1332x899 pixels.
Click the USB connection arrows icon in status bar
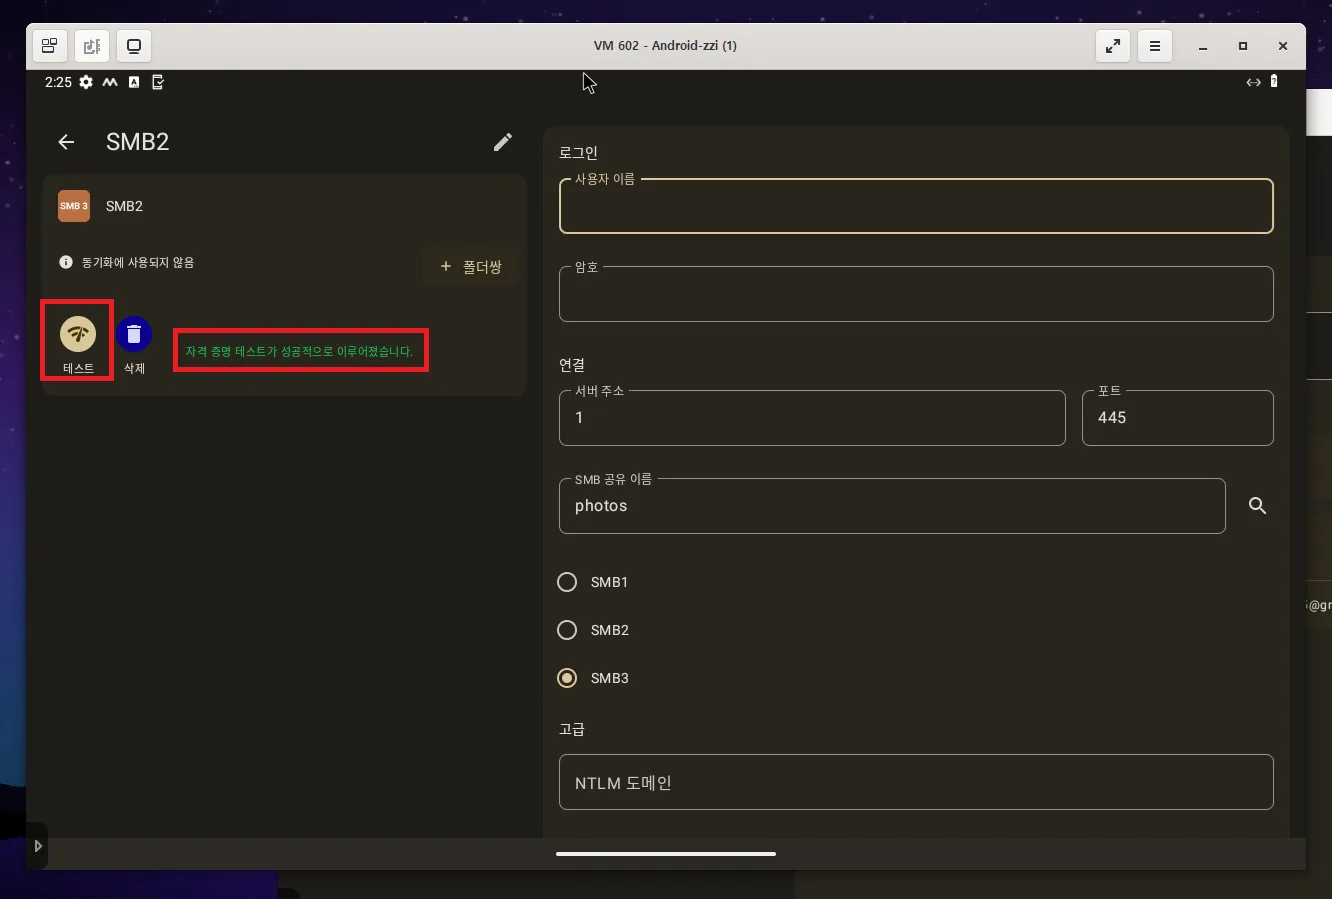click(1254, 82)
